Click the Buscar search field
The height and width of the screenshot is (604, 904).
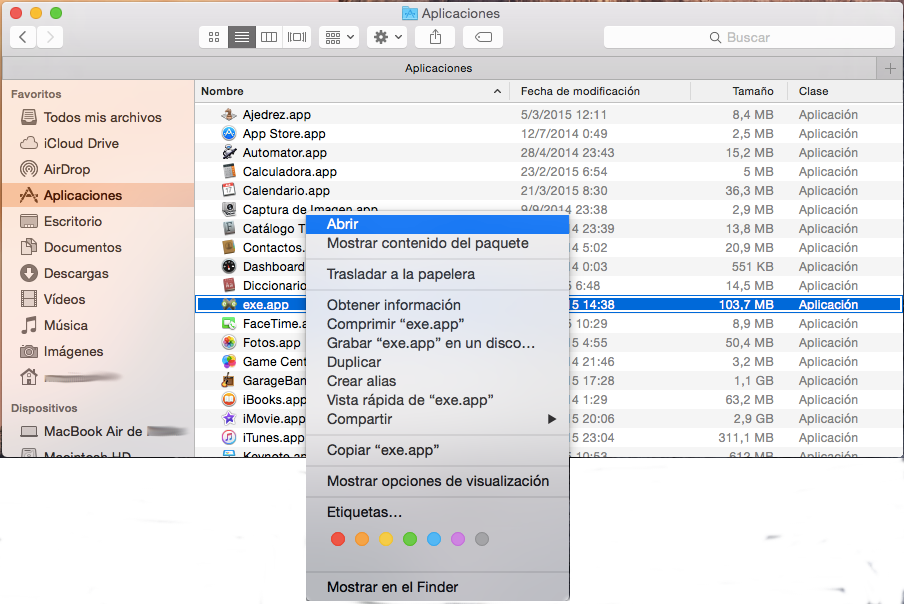748,36
